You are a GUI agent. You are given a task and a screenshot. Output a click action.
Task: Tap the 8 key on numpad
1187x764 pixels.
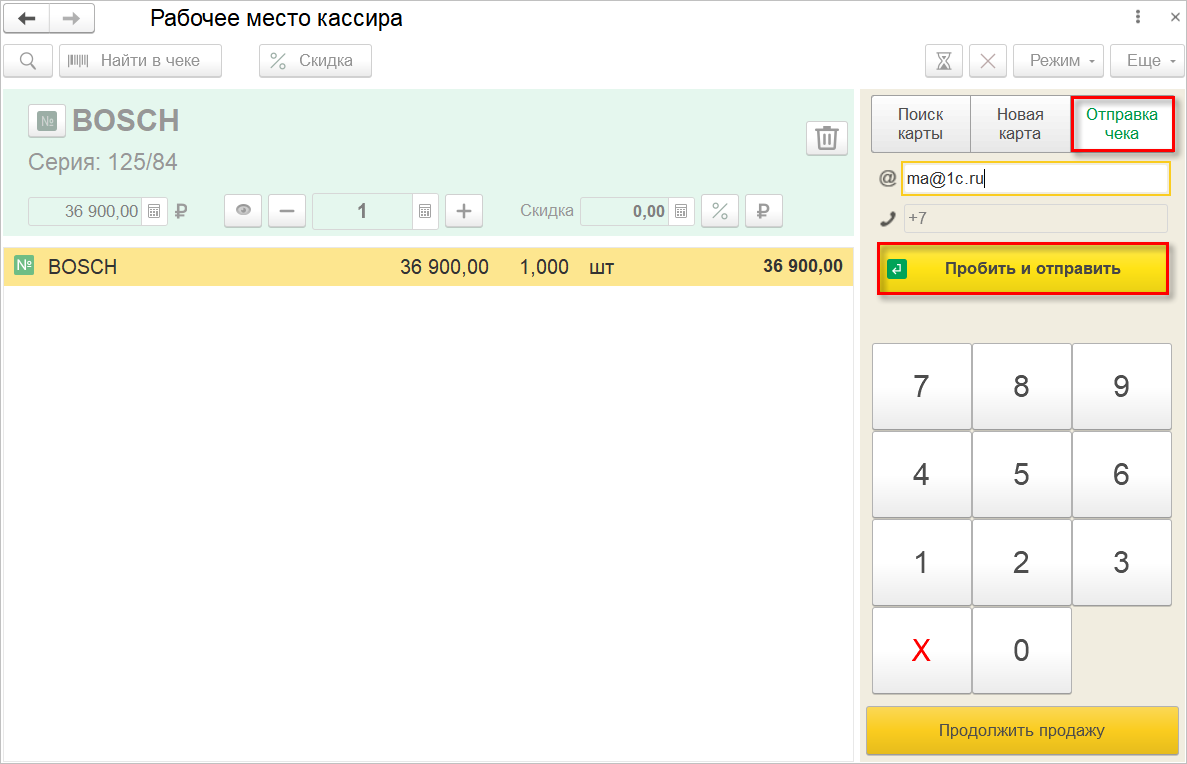point(1021,386)
